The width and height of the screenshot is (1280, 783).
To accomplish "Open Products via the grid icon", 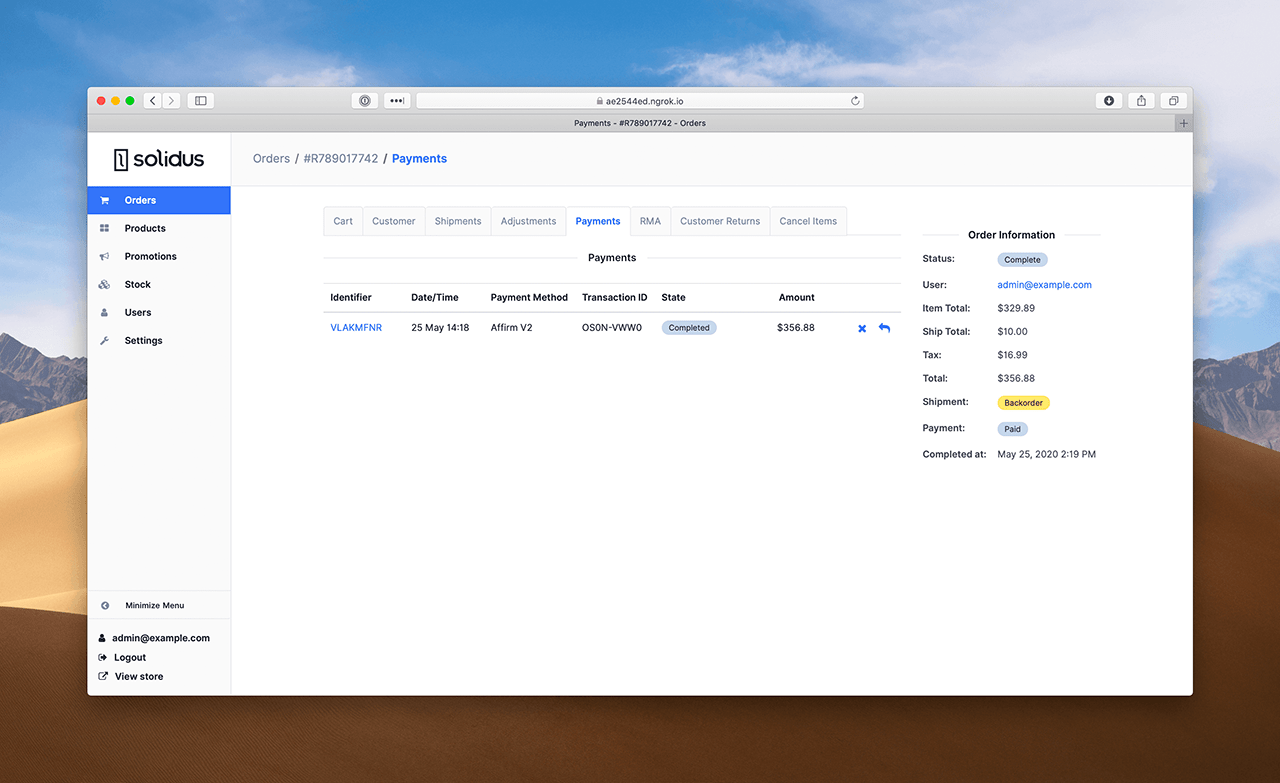I will click(104, 228).
